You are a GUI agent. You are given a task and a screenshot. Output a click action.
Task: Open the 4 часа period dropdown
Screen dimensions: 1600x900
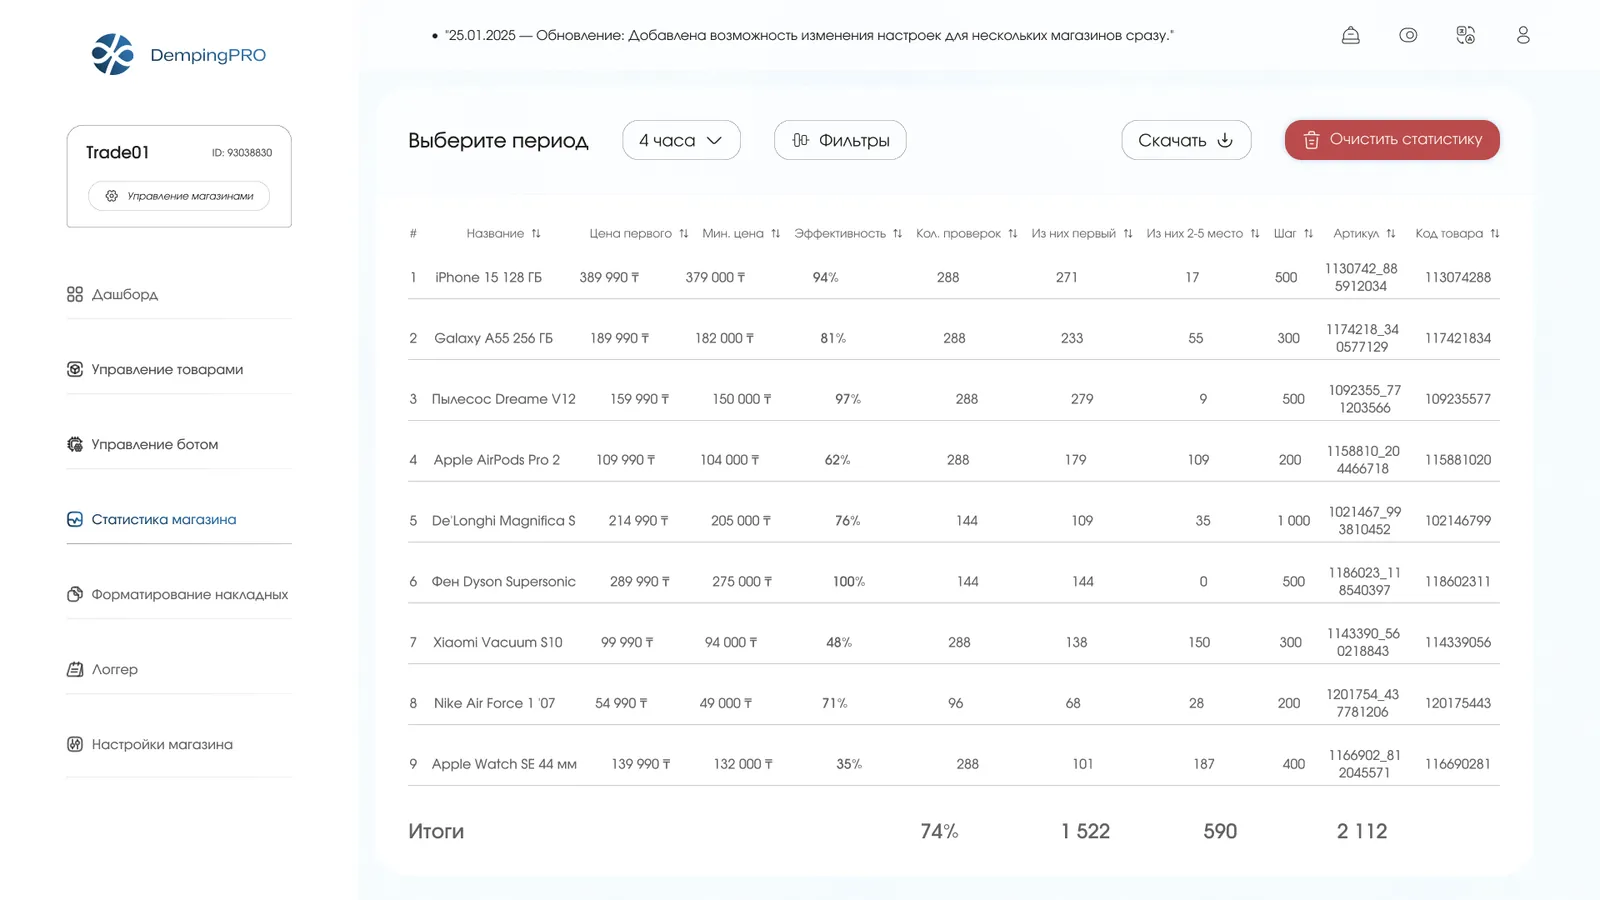click(681, 140)
